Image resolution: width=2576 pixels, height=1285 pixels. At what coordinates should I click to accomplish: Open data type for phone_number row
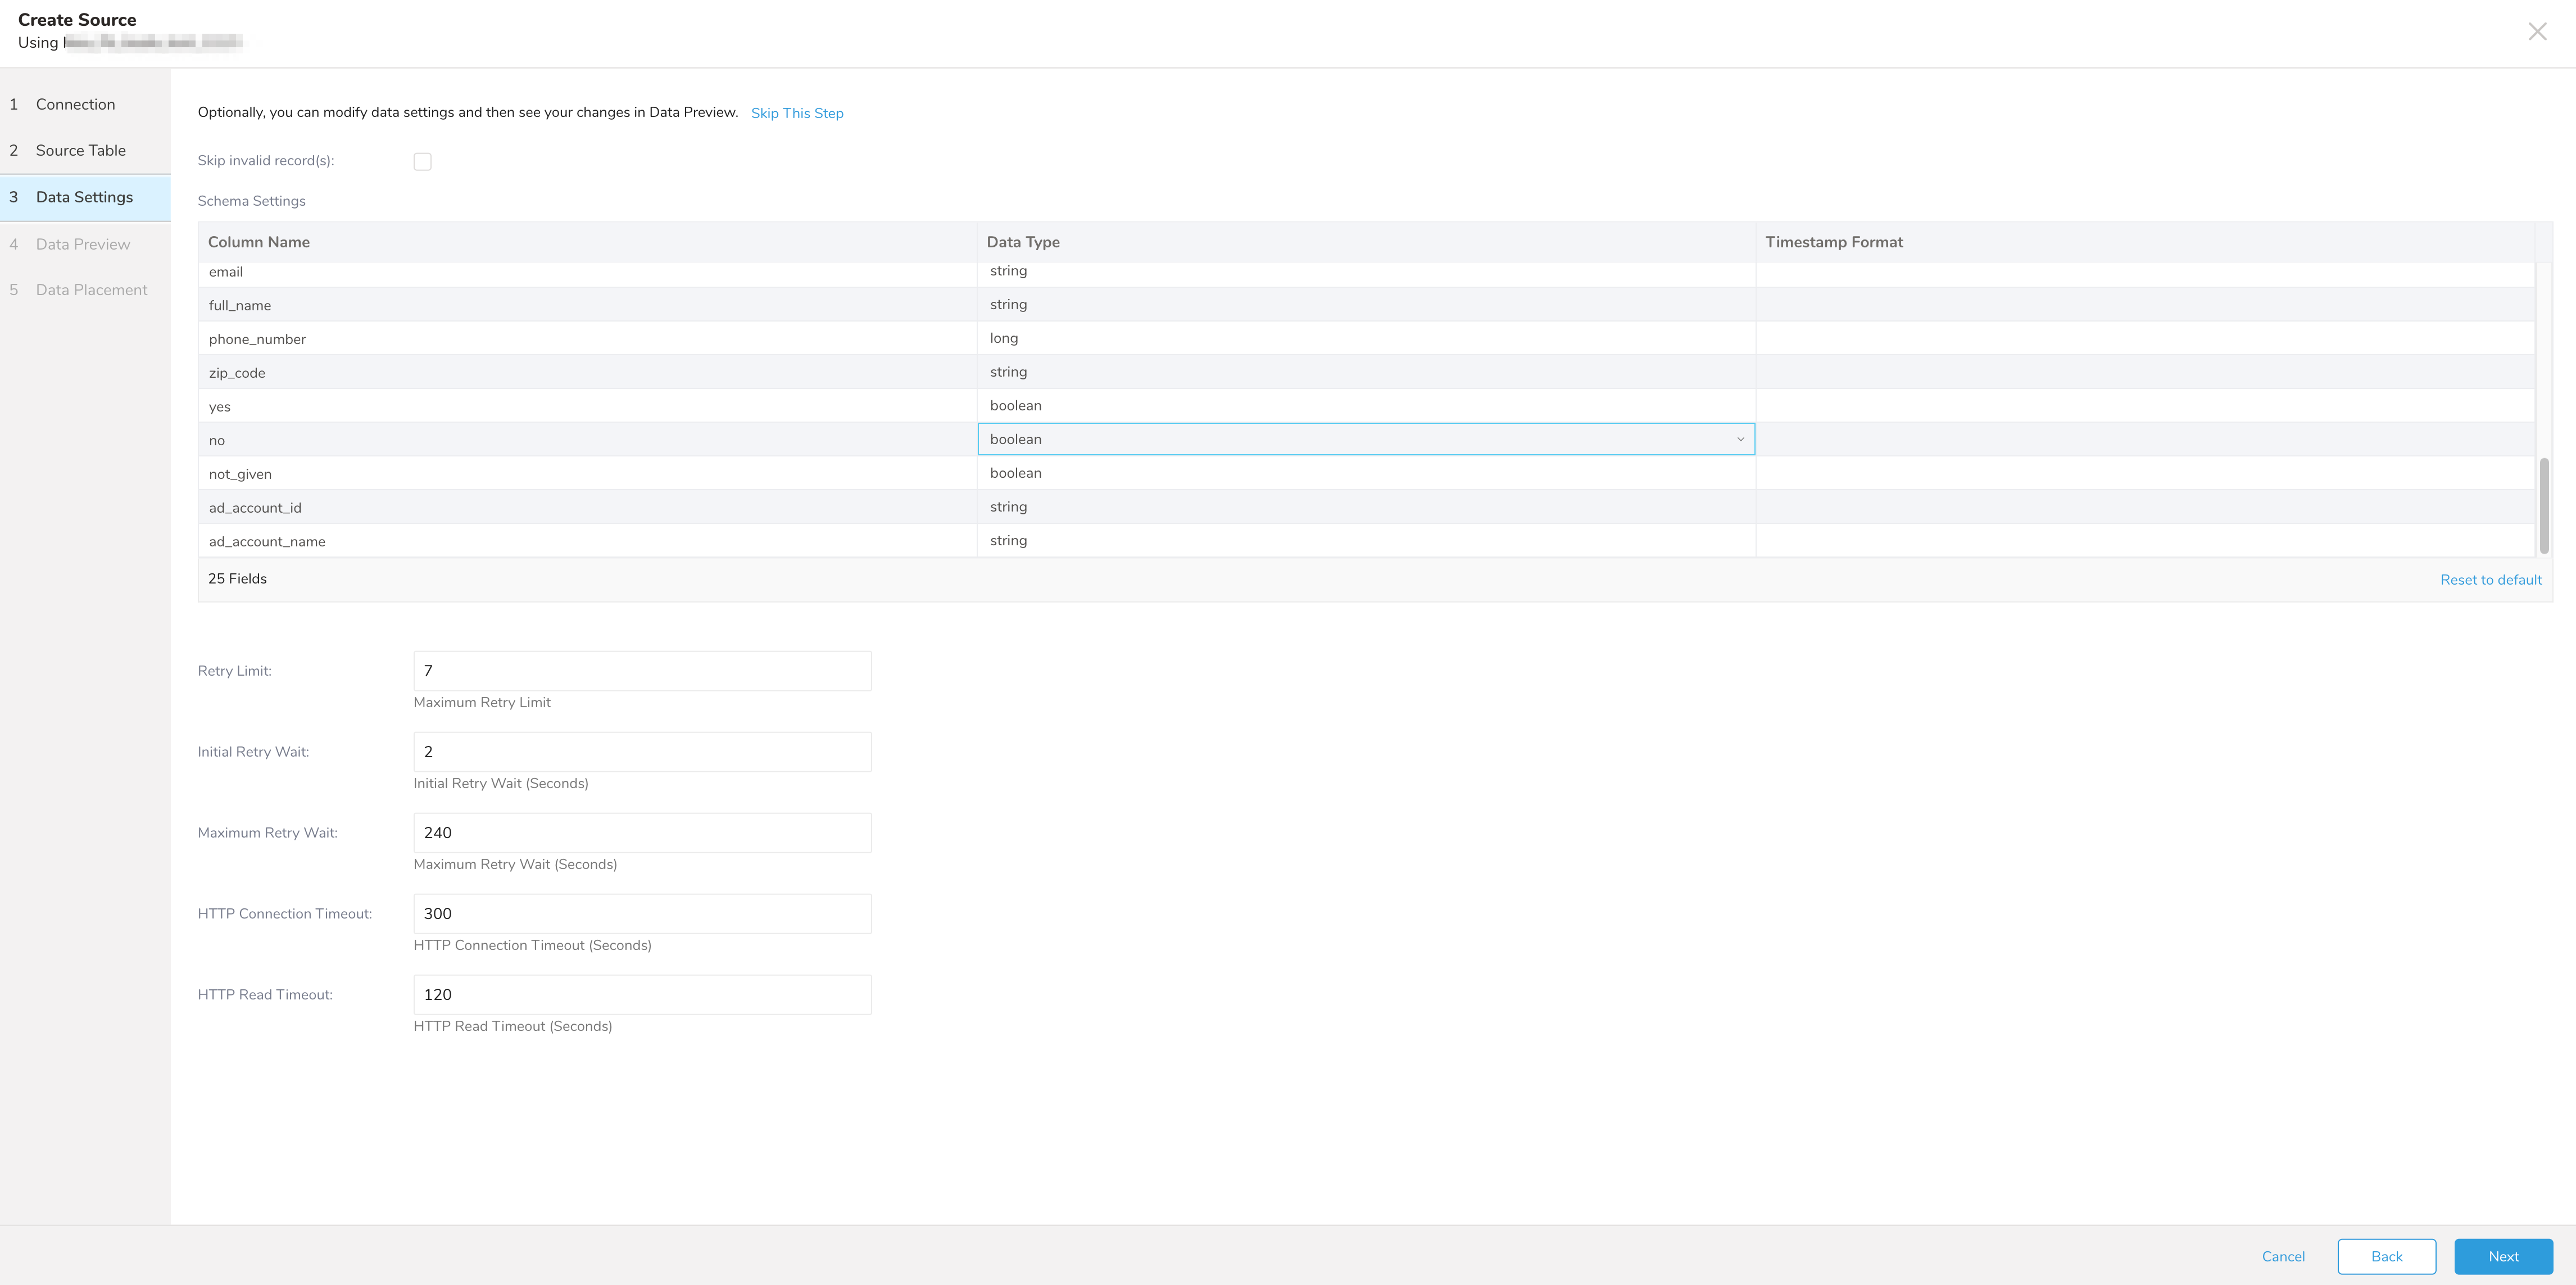point(1365,338)
